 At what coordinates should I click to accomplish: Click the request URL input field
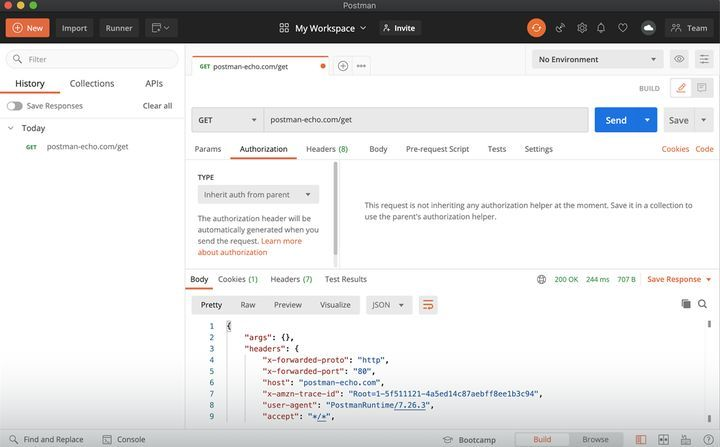(426, 120)
